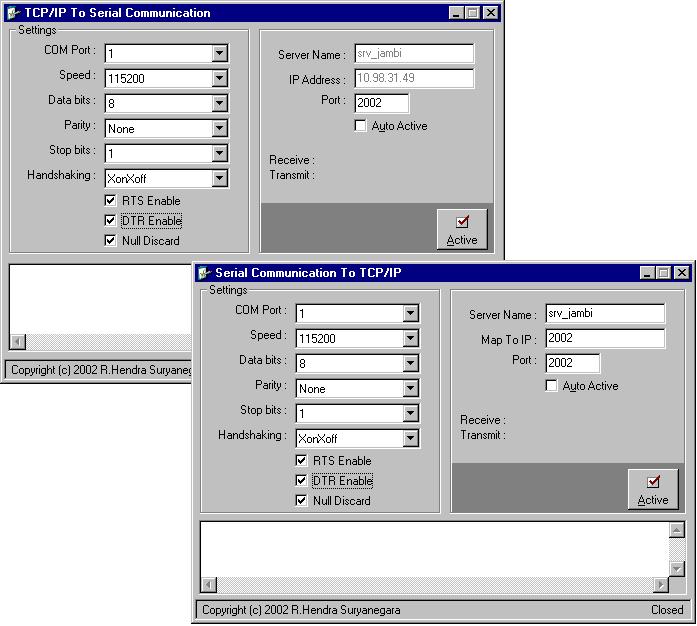Maximize the TCP/IP To Serial Communication window
The height and width of the screenshot is (626, 697).
[x=472, y=13]
